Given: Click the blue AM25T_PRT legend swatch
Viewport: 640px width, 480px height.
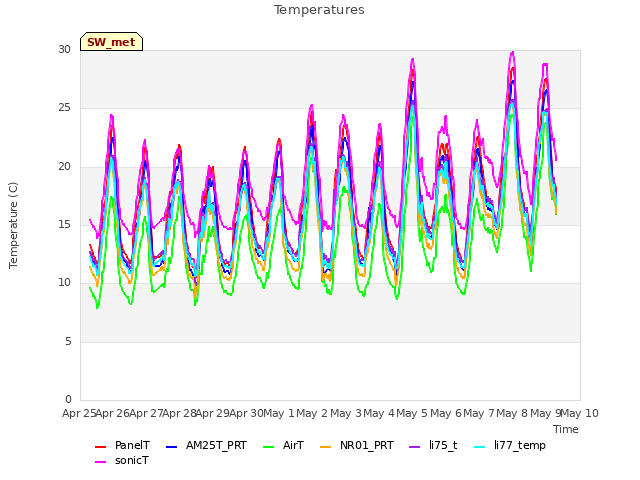Looking at the screenshot, I should pyautogui.click(x=171, y=447).
